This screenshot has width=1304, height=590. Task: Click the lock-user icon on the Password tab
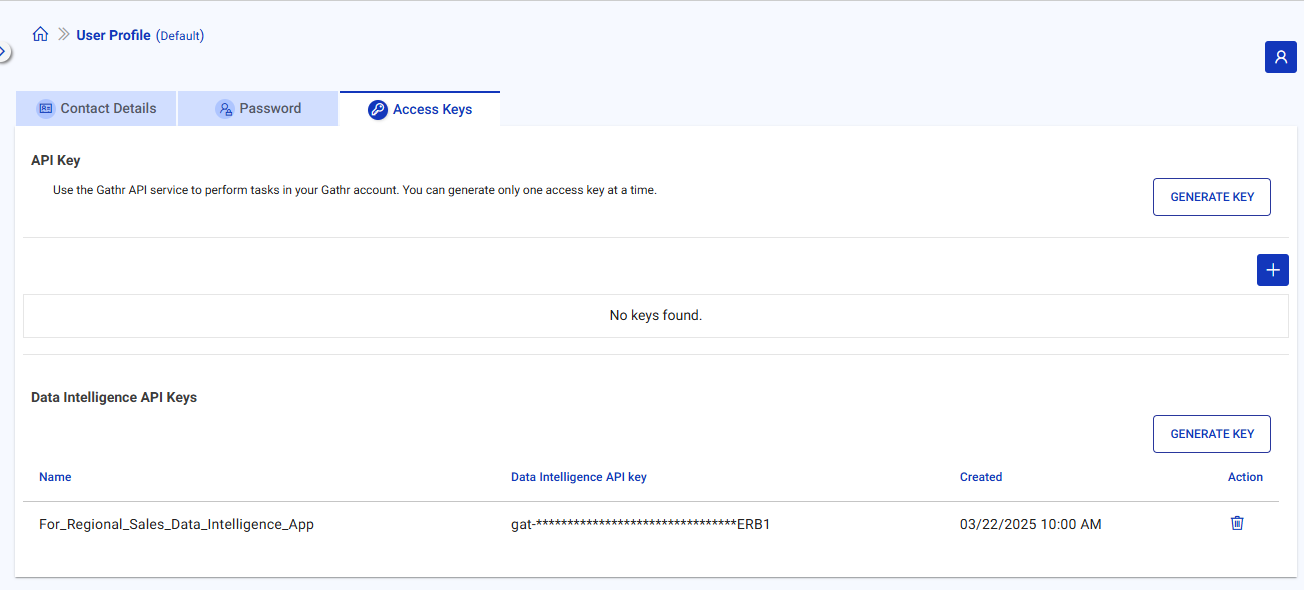(x=224, y=108)
